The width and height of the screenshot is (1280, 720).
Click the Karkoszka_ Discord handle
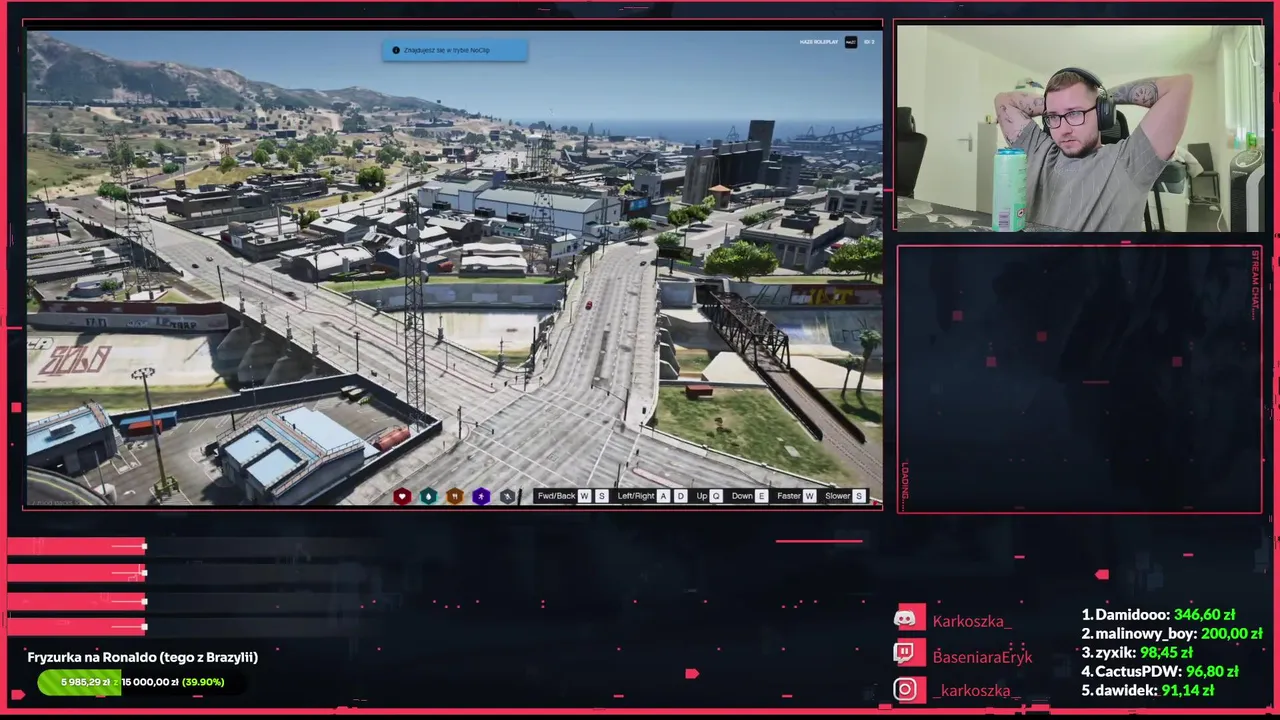pos(972,621)
